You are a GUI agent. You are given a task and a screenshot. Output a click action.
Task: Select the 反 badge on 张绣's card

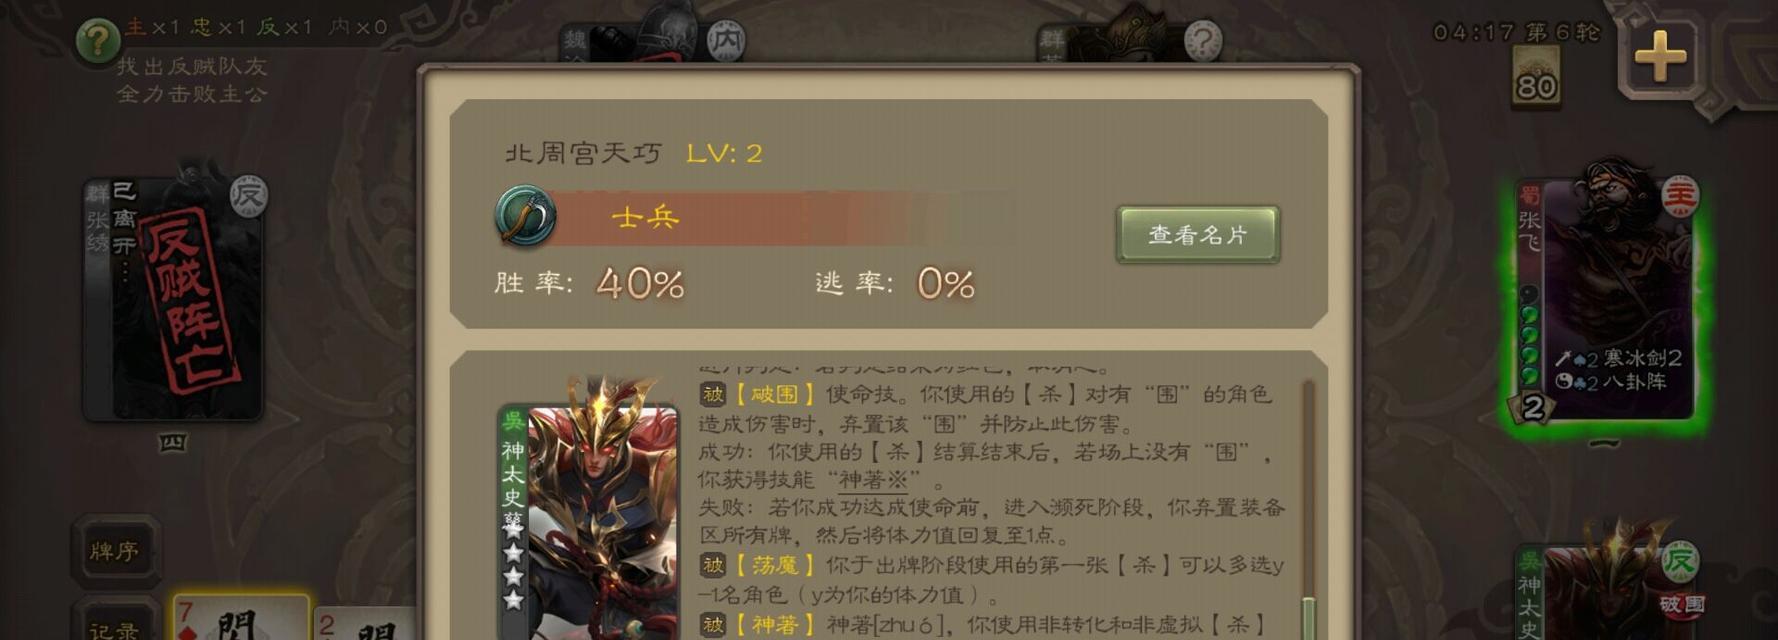tap(248, 194)
